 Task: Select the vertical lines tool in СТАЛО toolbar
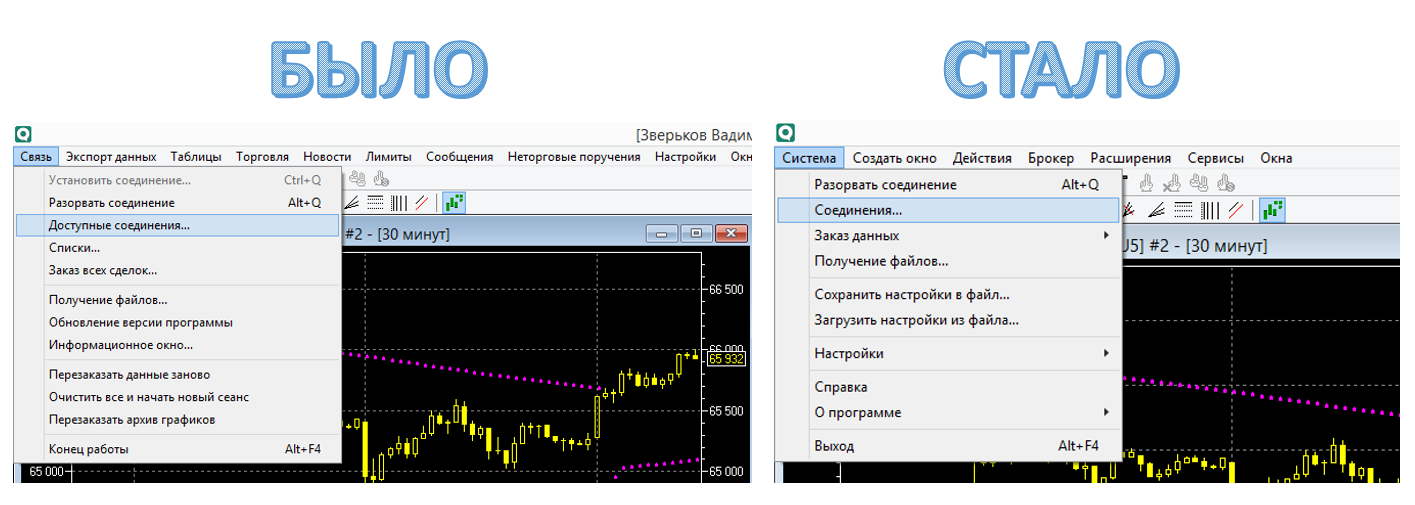tap(1210, 210)
